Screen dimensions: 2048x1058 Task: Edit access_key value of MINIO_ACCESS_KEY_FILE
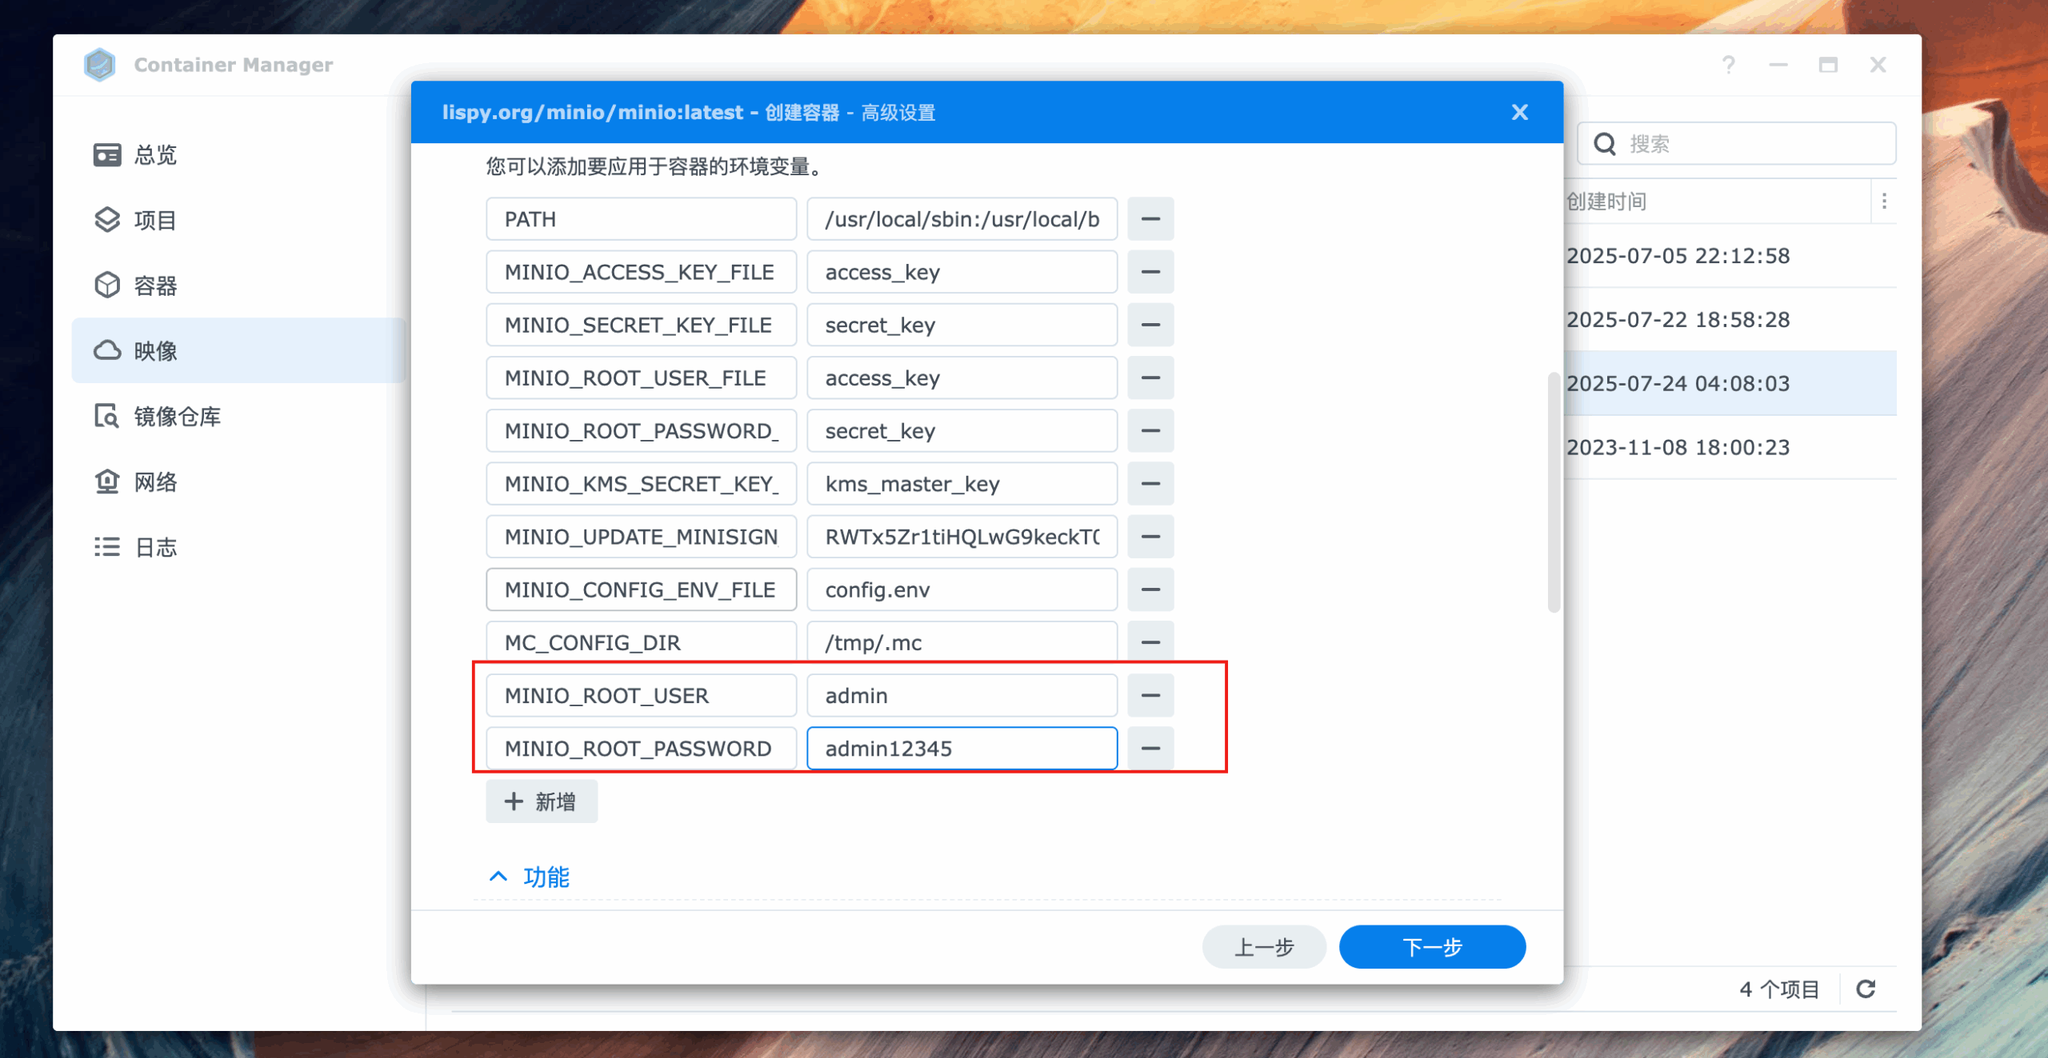[962, 272]
